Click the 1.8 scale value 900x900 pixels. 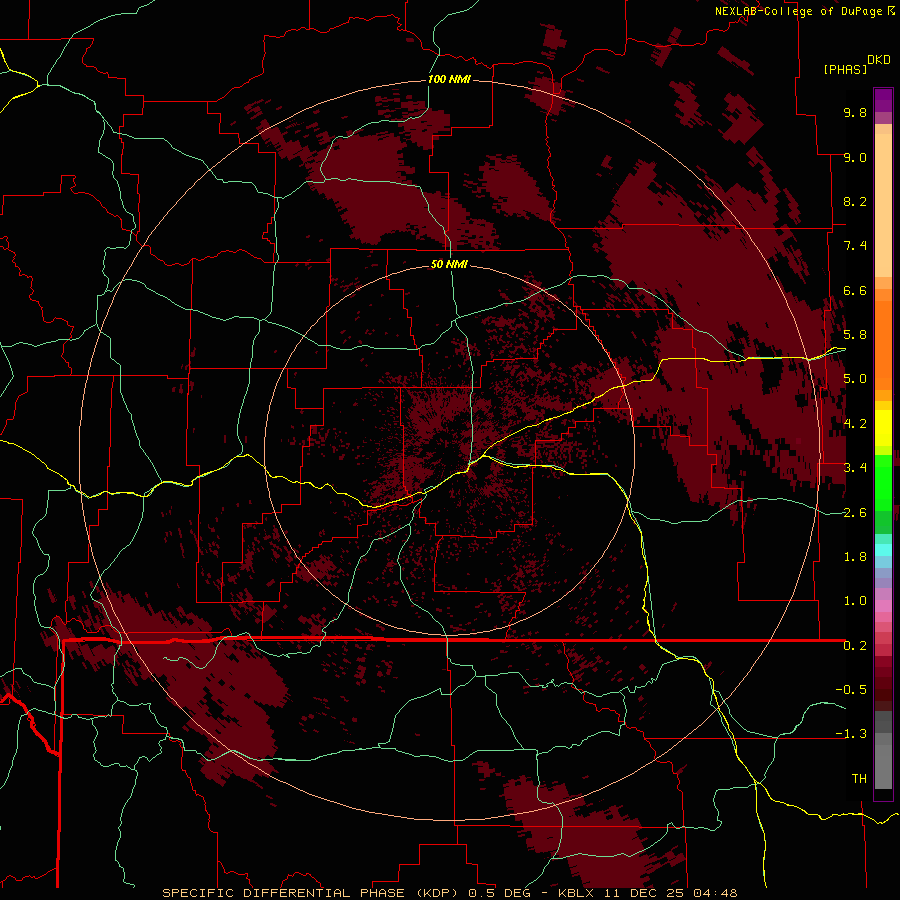pos(855,557)
